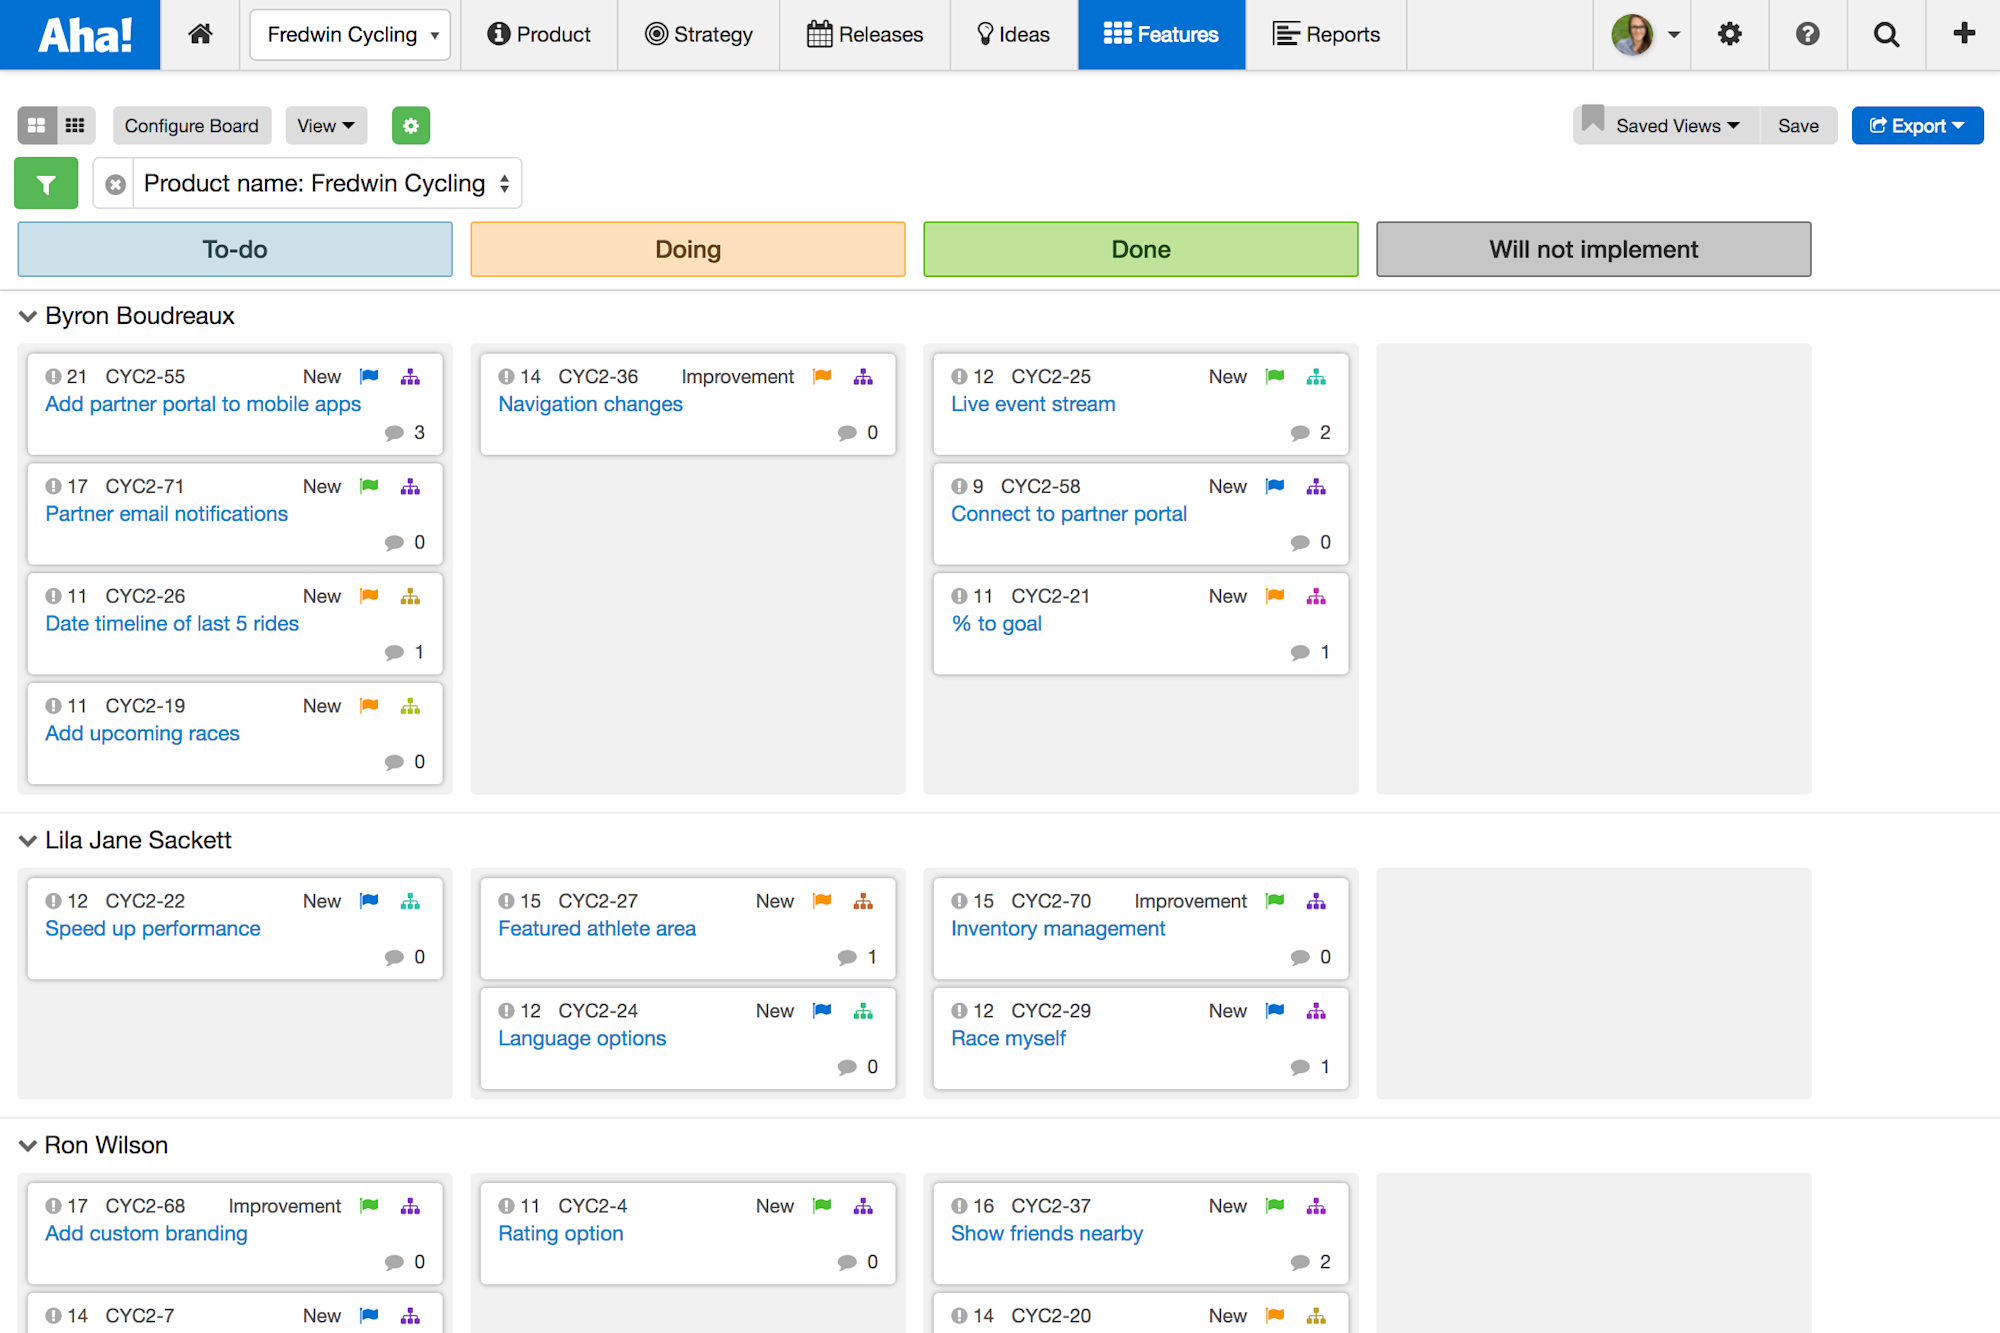Toggle the orange flag on Add upcoming races

(x=368, y=705)
